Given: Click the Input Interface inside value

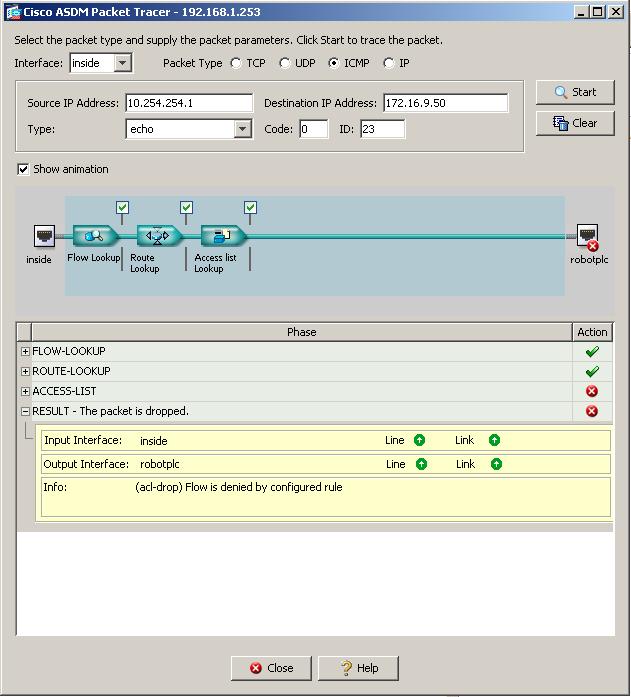Looking at the screenshot, I should (154, 441).
